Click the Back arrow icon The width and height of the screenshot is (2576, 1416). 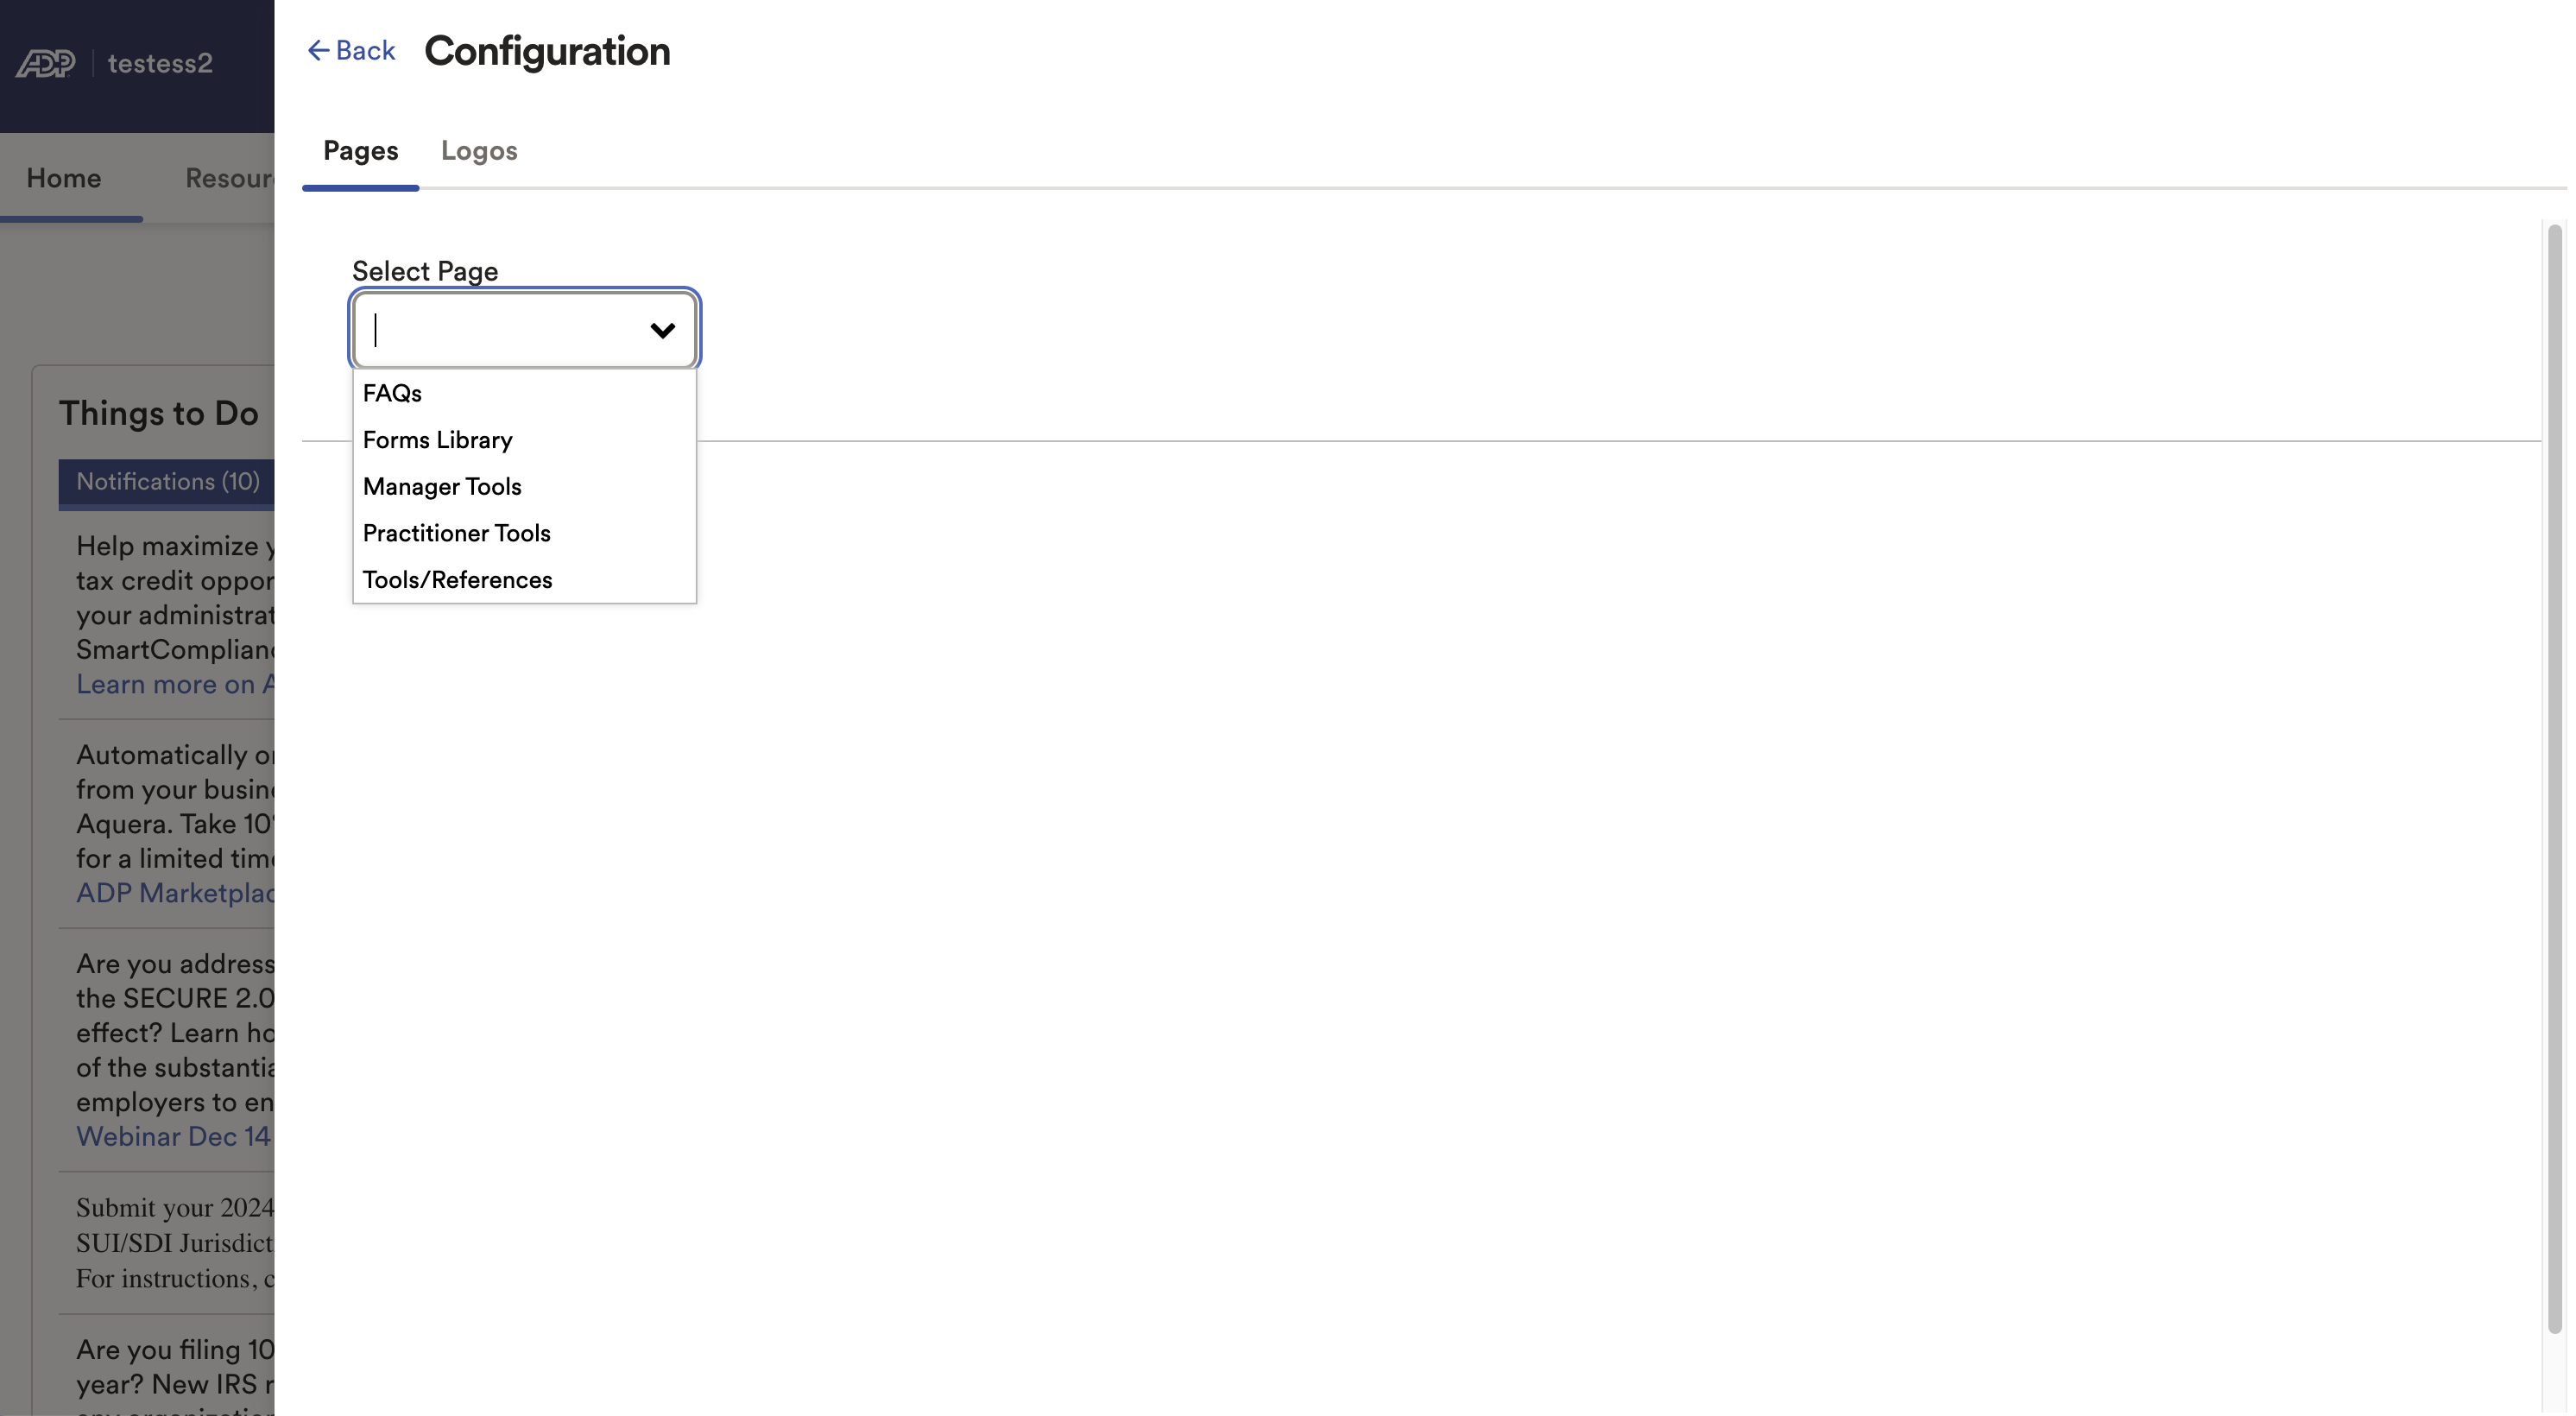[317, 50]
